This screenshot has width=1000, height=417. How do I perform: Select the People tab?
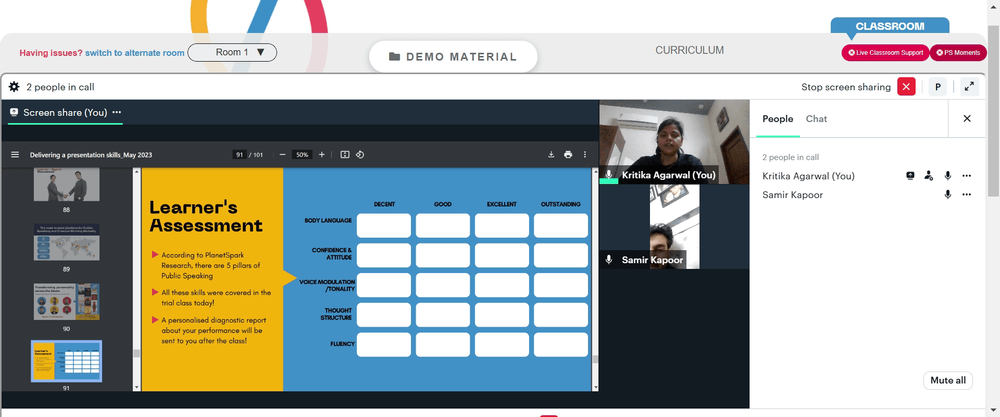pos(778,119)
